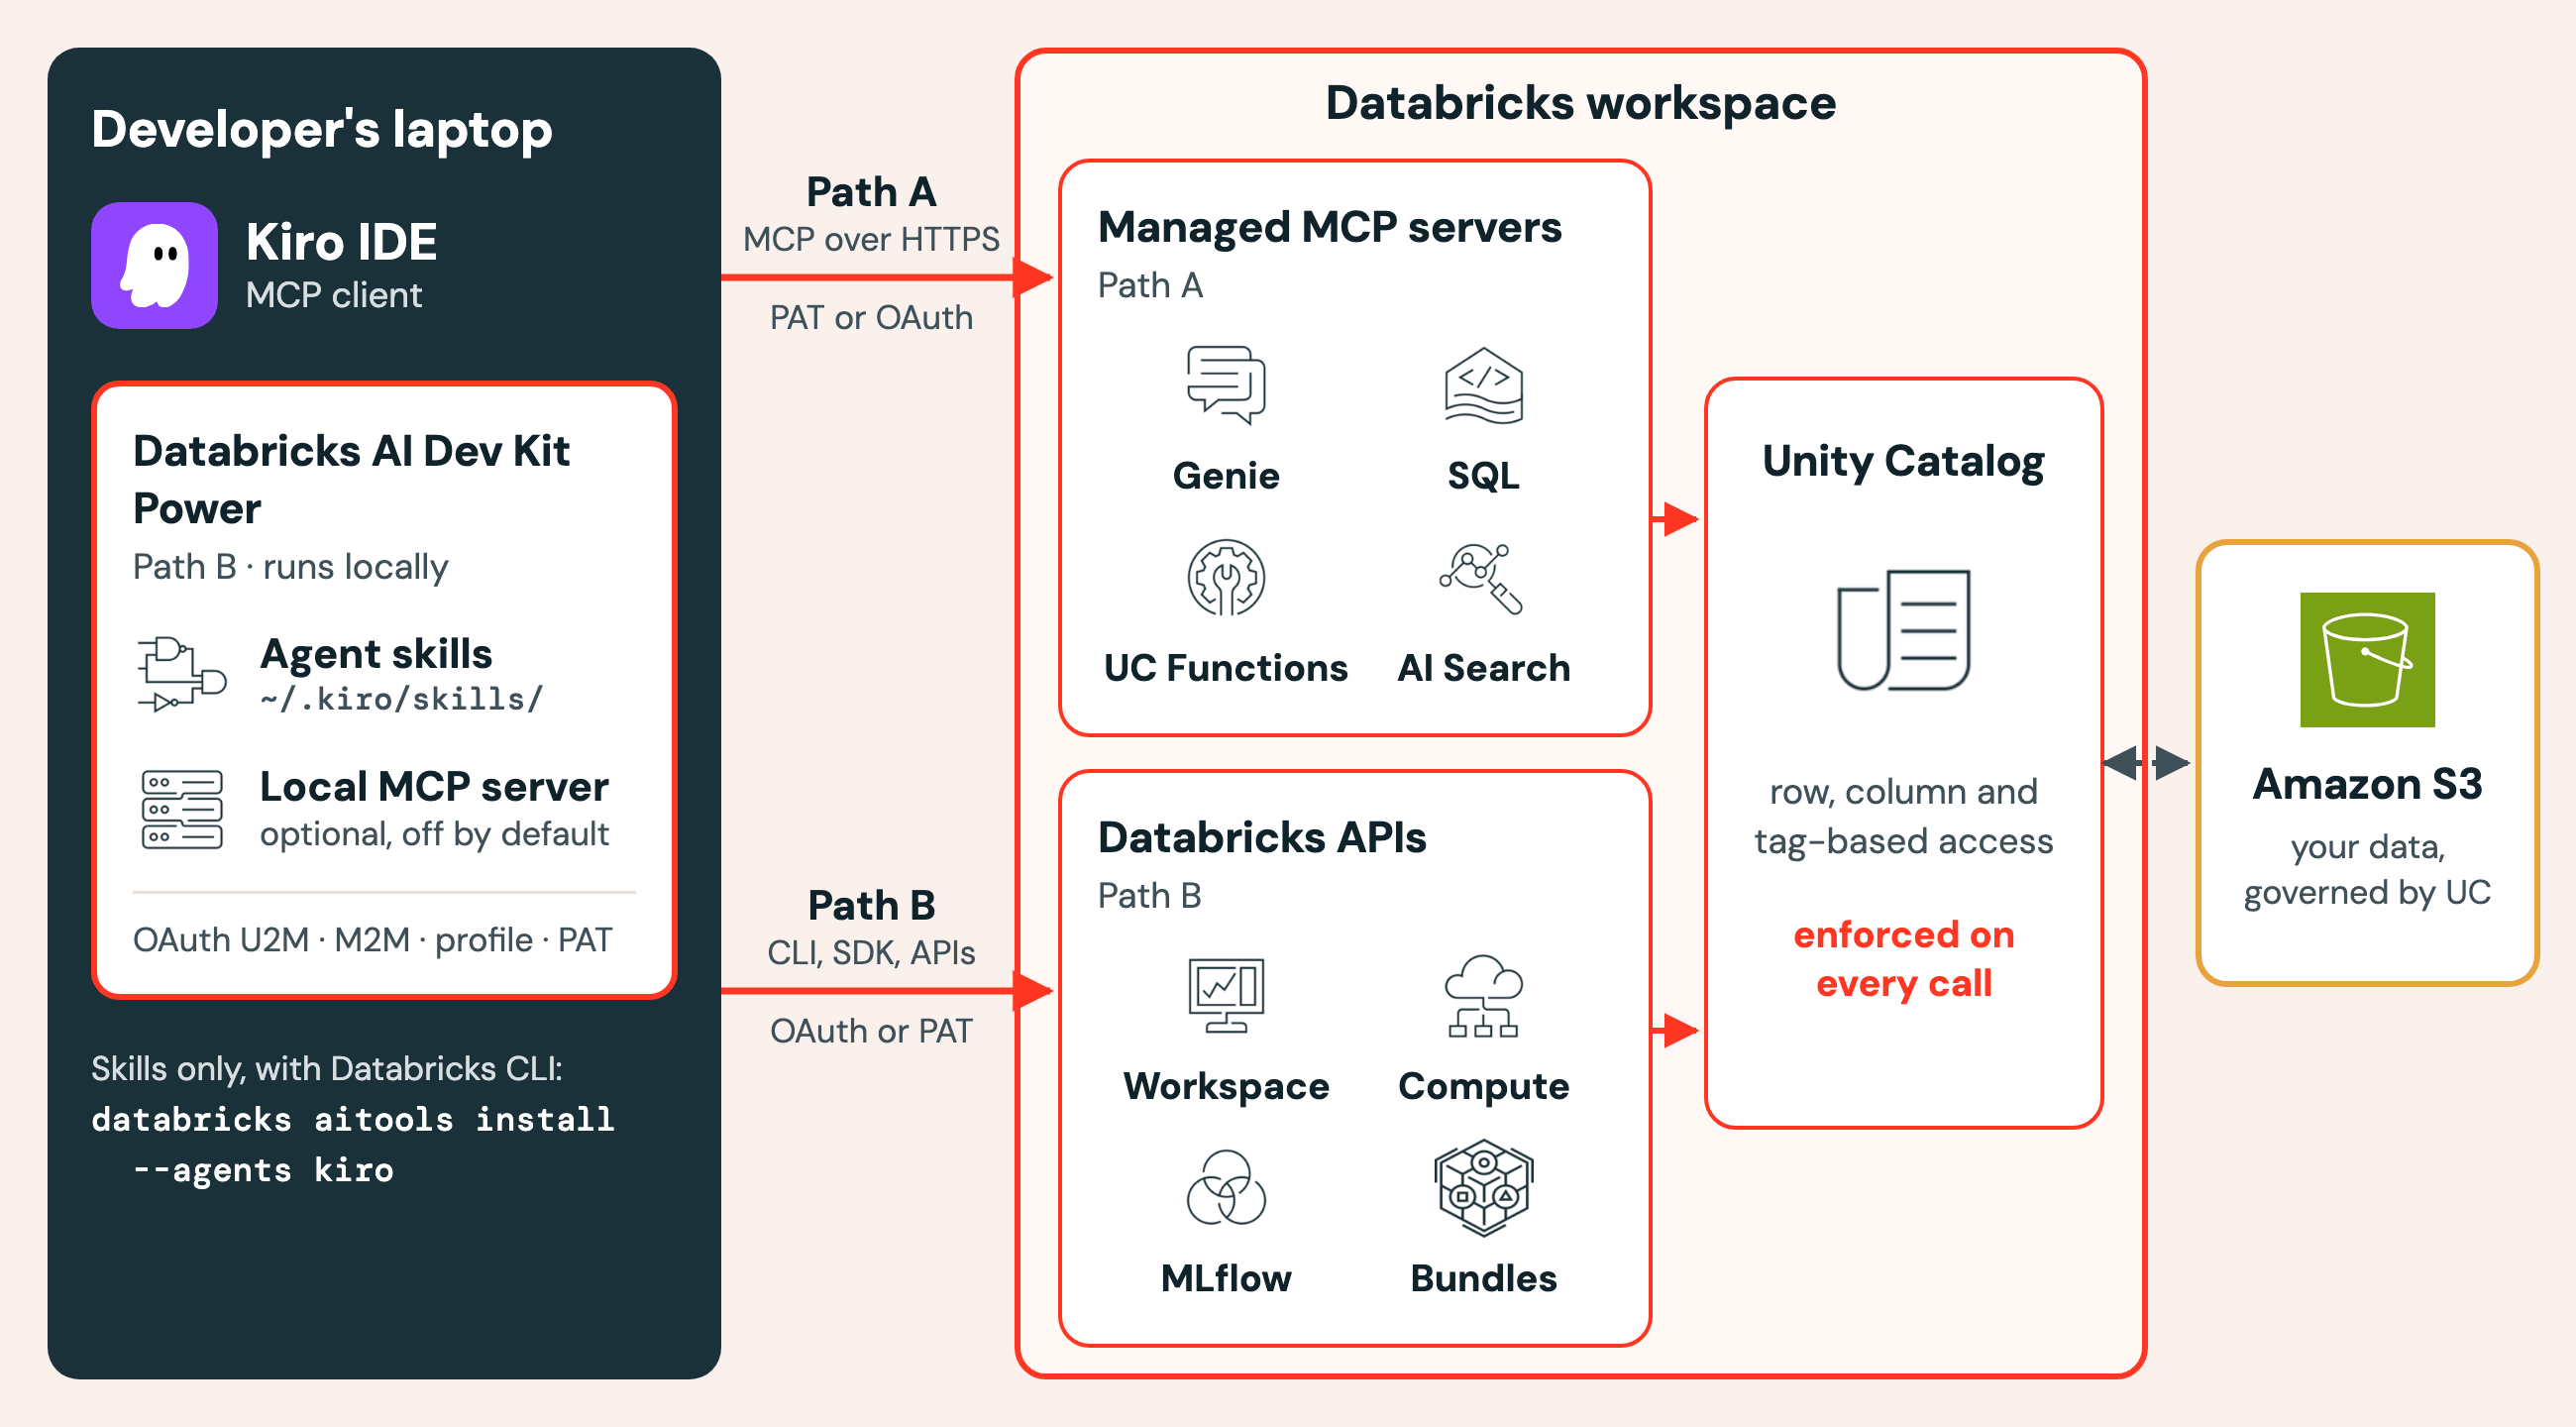
Task: Click the "Unity Catalog" heading
Action: 1903,462
